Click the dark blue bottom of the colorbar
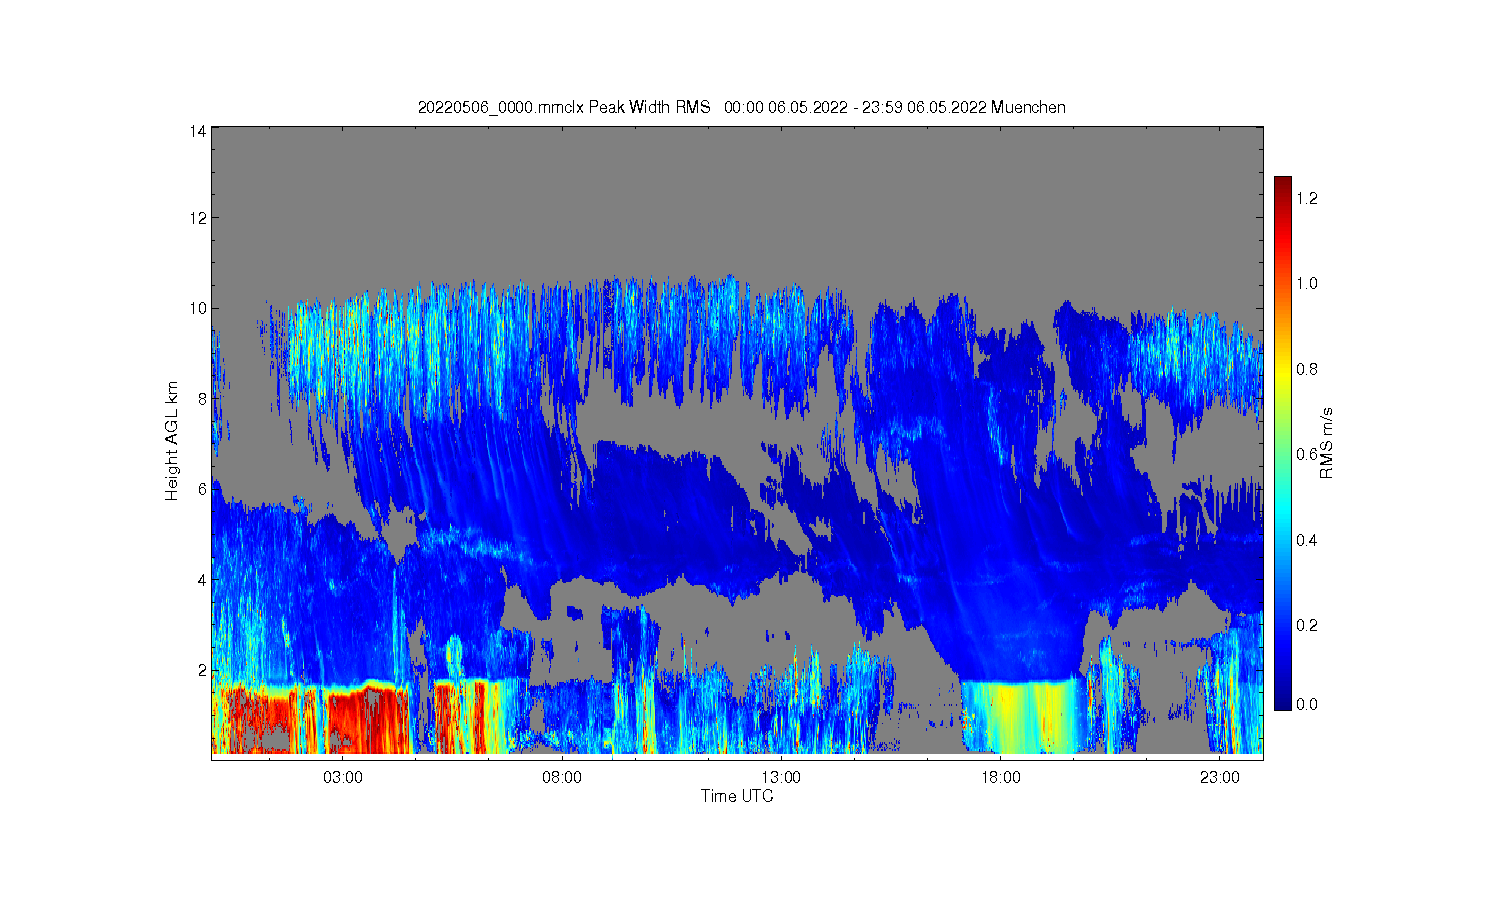 pos(1282,701)
